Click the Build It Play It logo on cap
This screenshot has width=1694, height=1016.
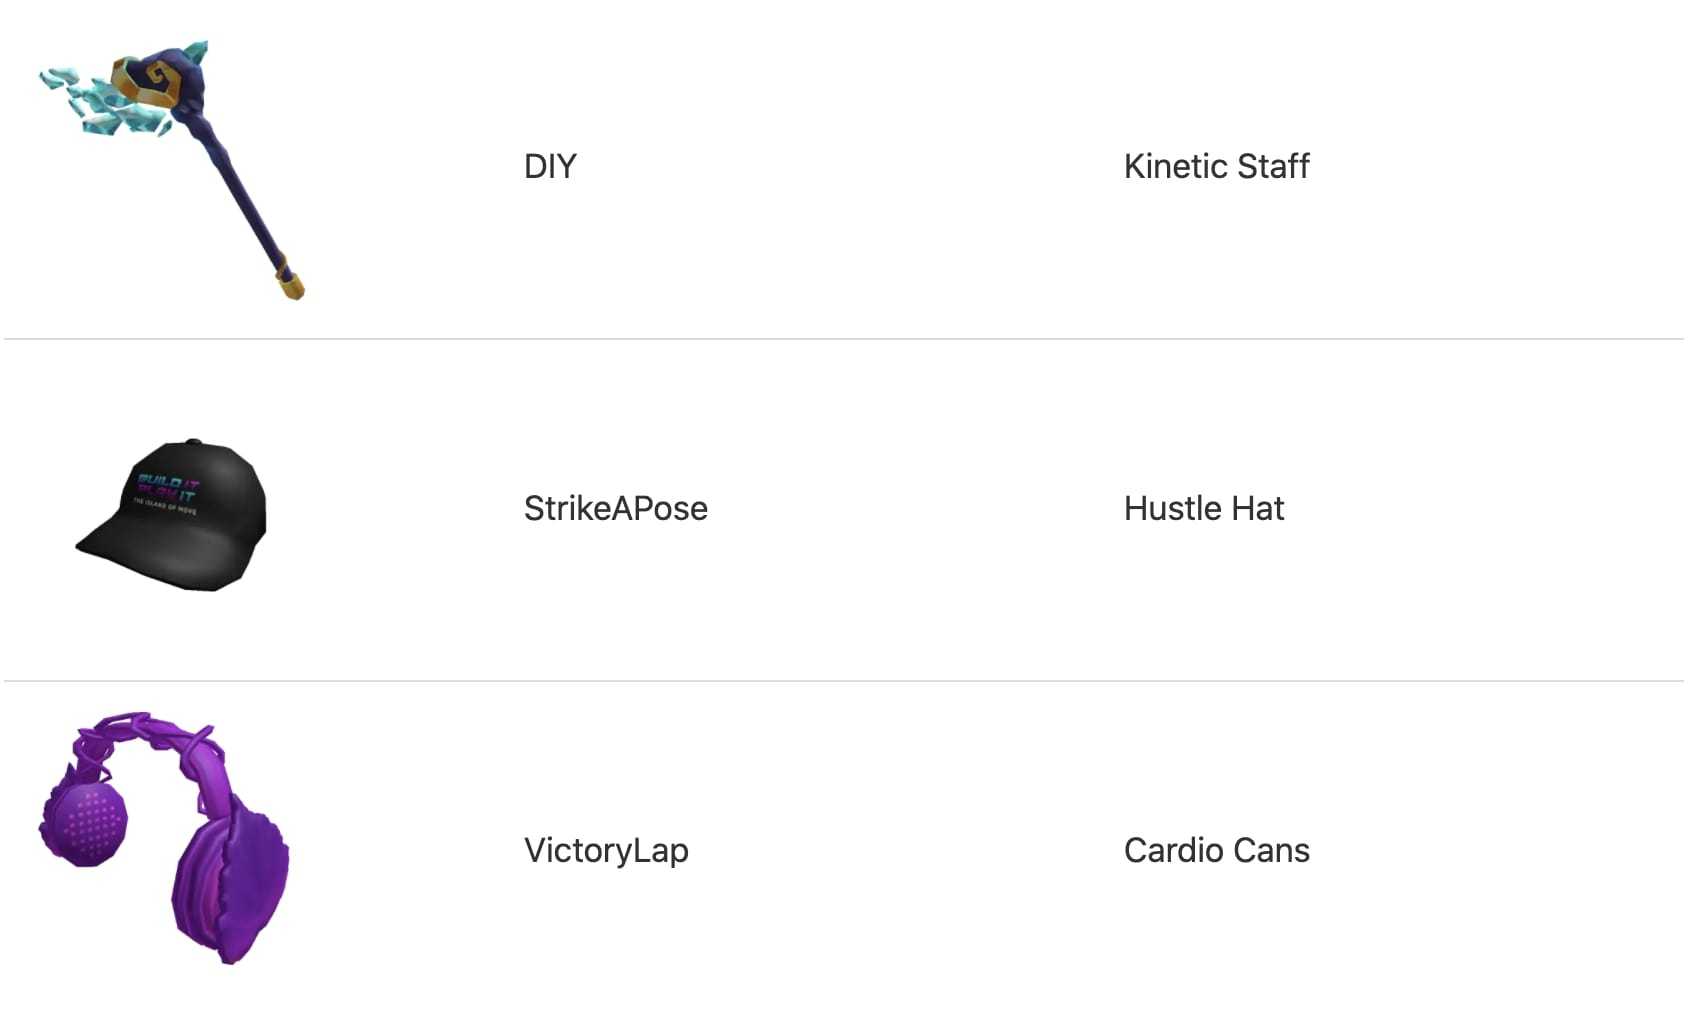pyautogui.click(x=167, y=492)
